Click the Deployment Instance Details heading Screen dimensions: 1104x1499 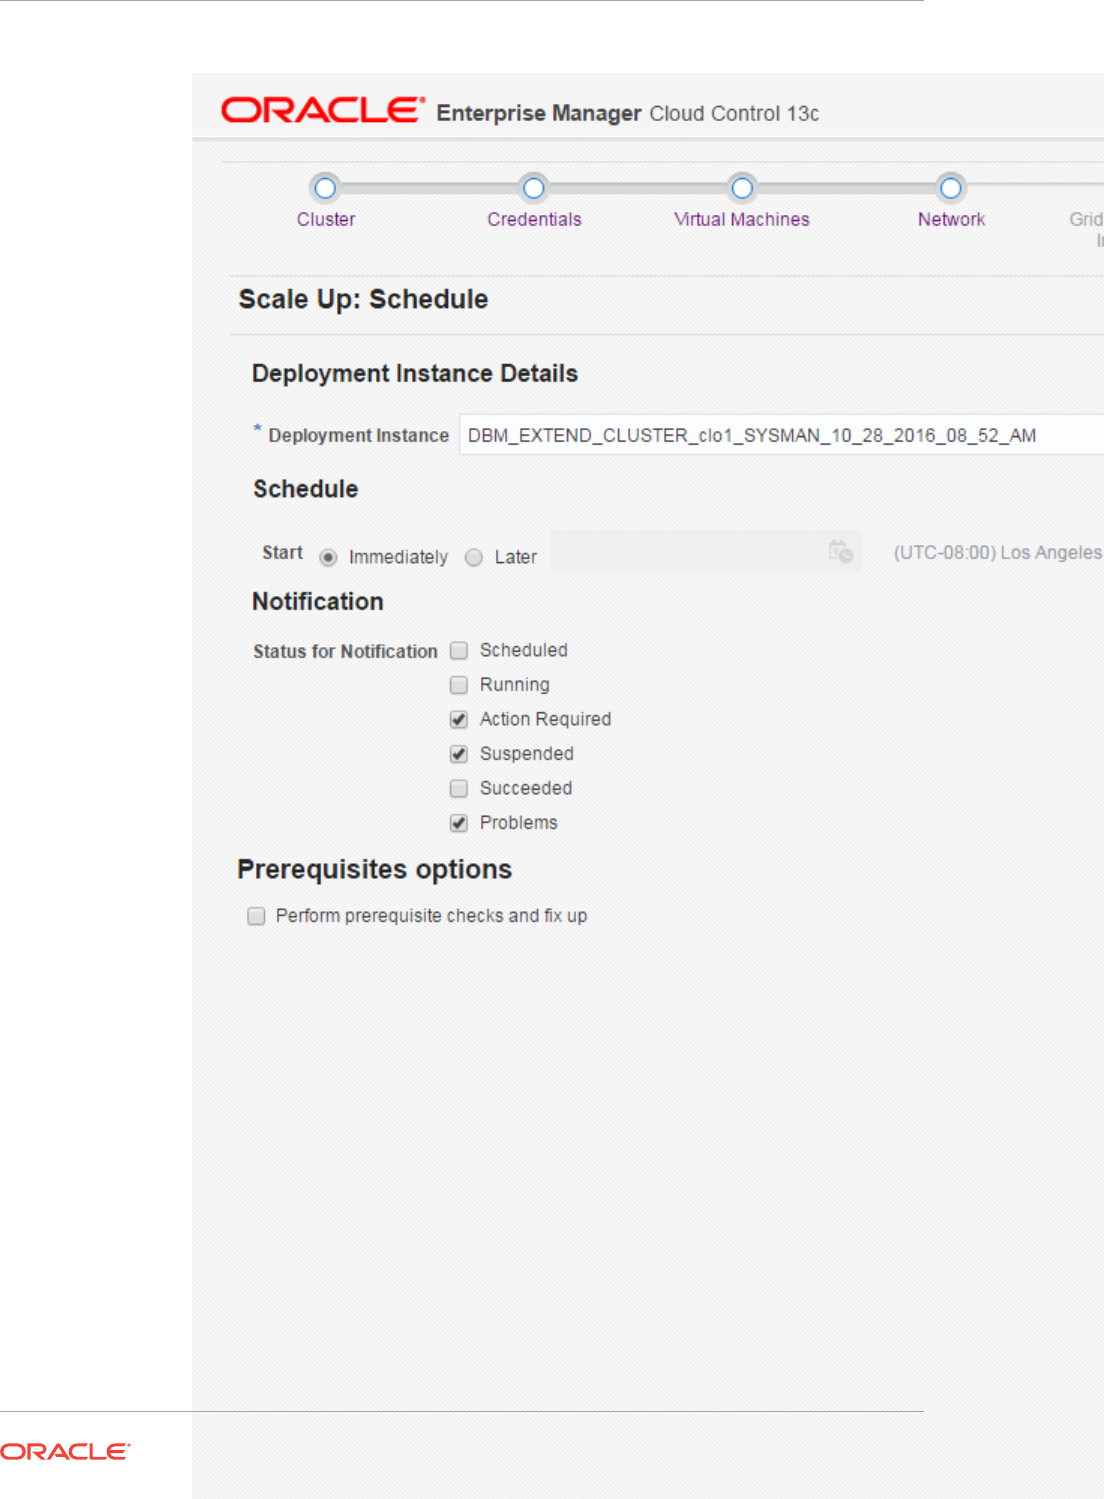pyautogui.click(x=415, y=373)
